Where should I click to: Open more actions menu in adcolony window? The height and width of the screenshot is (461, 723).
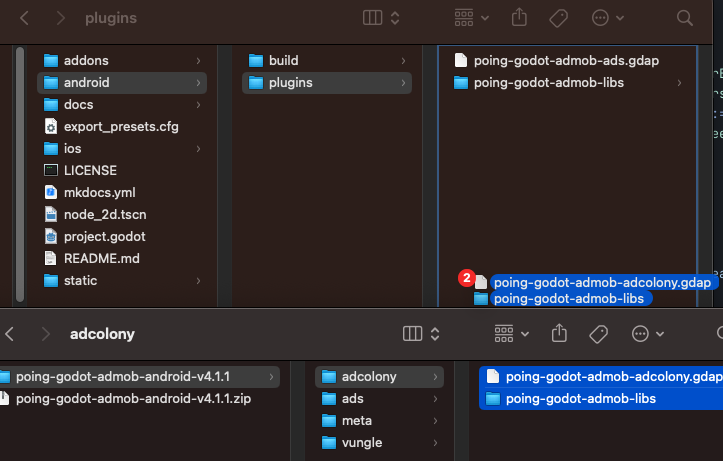pos(647,334)
